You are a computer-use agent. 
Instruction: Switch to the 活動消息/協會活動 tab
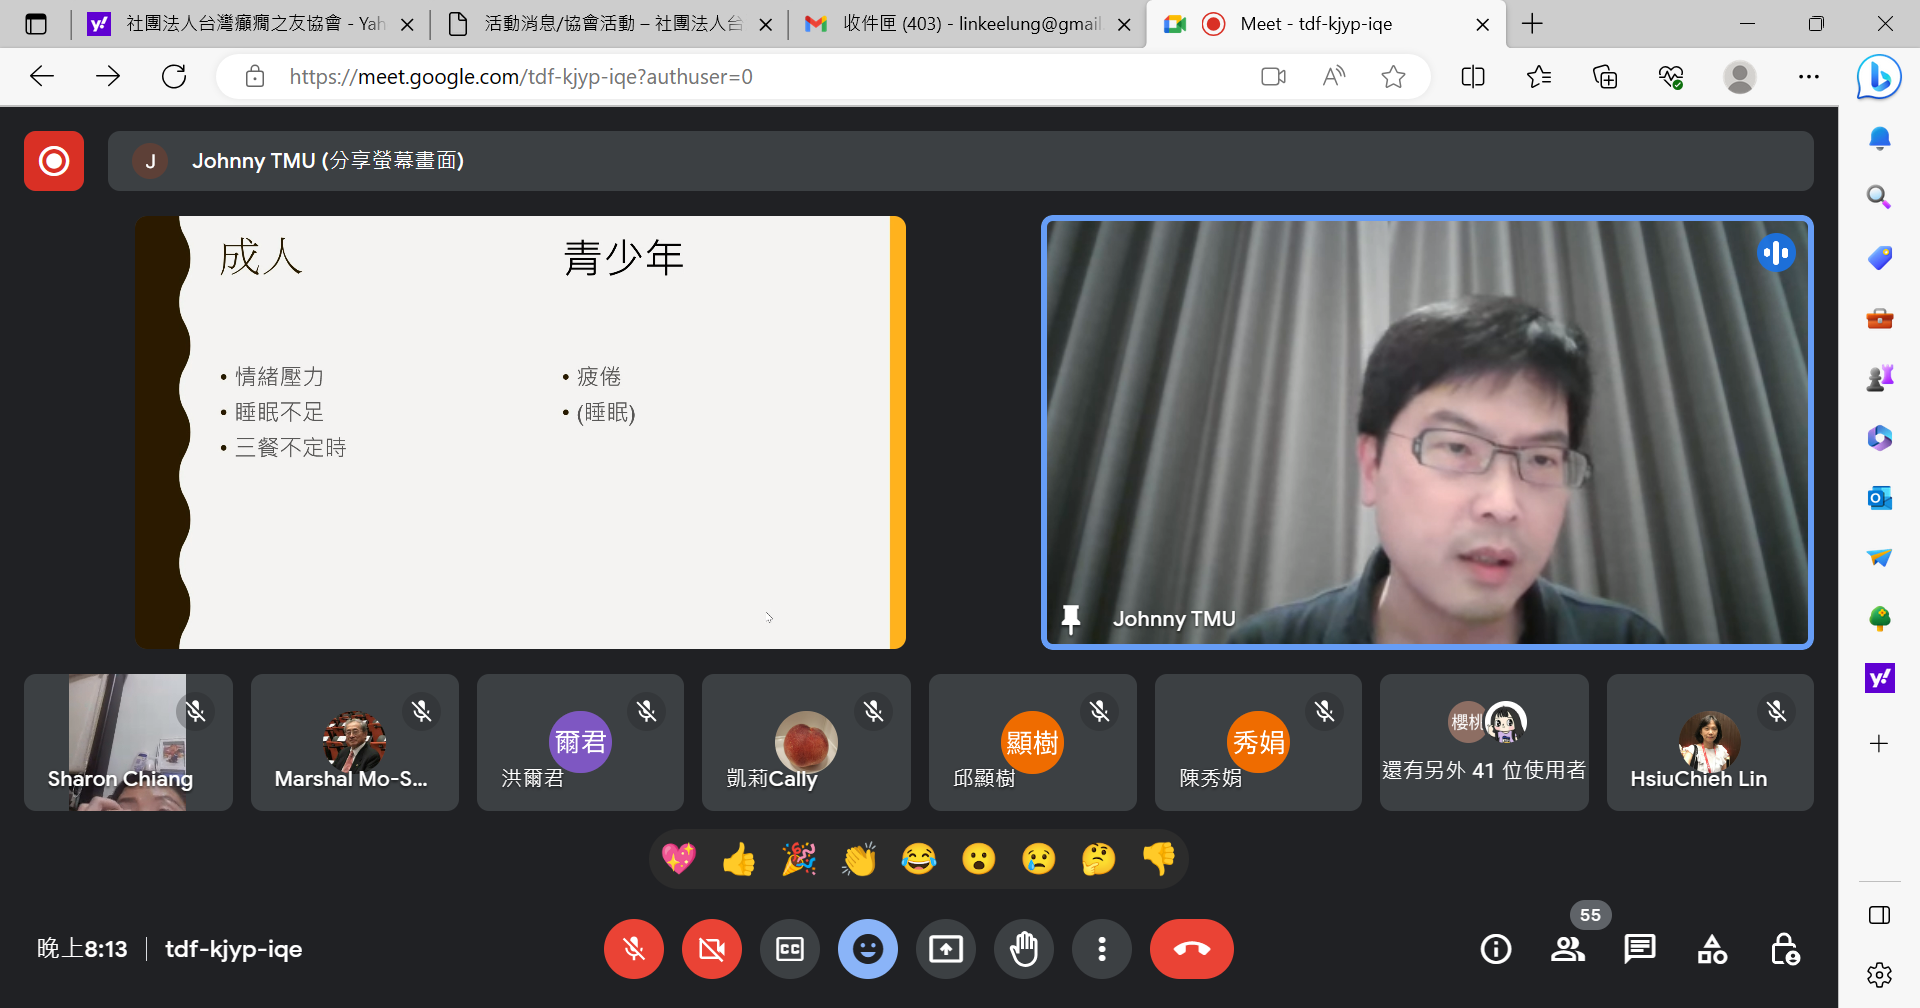coord(610,24)
